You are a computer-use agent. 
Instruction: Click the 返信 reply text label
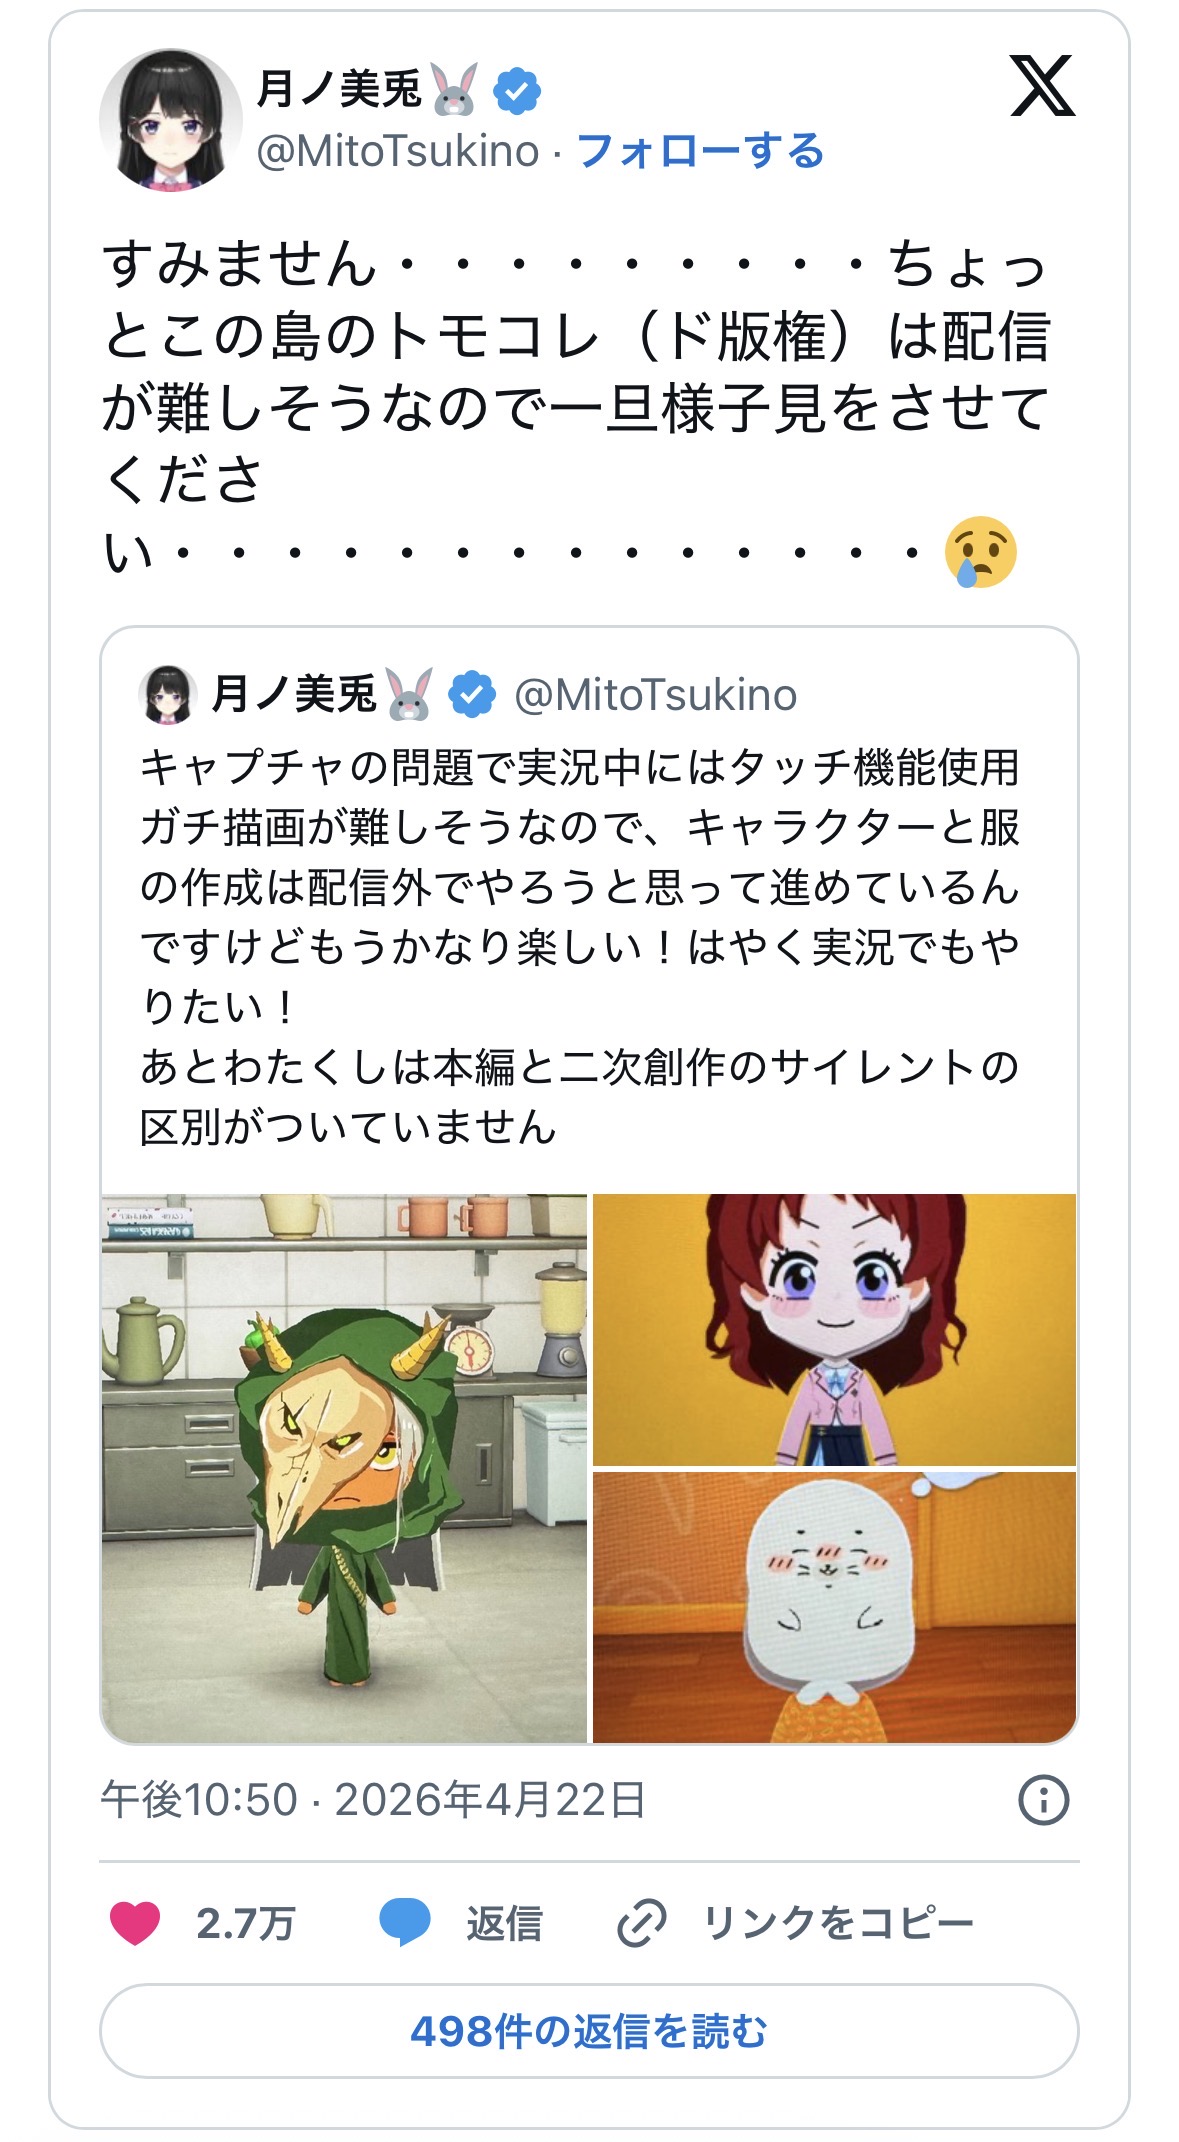click(504, 1922)
